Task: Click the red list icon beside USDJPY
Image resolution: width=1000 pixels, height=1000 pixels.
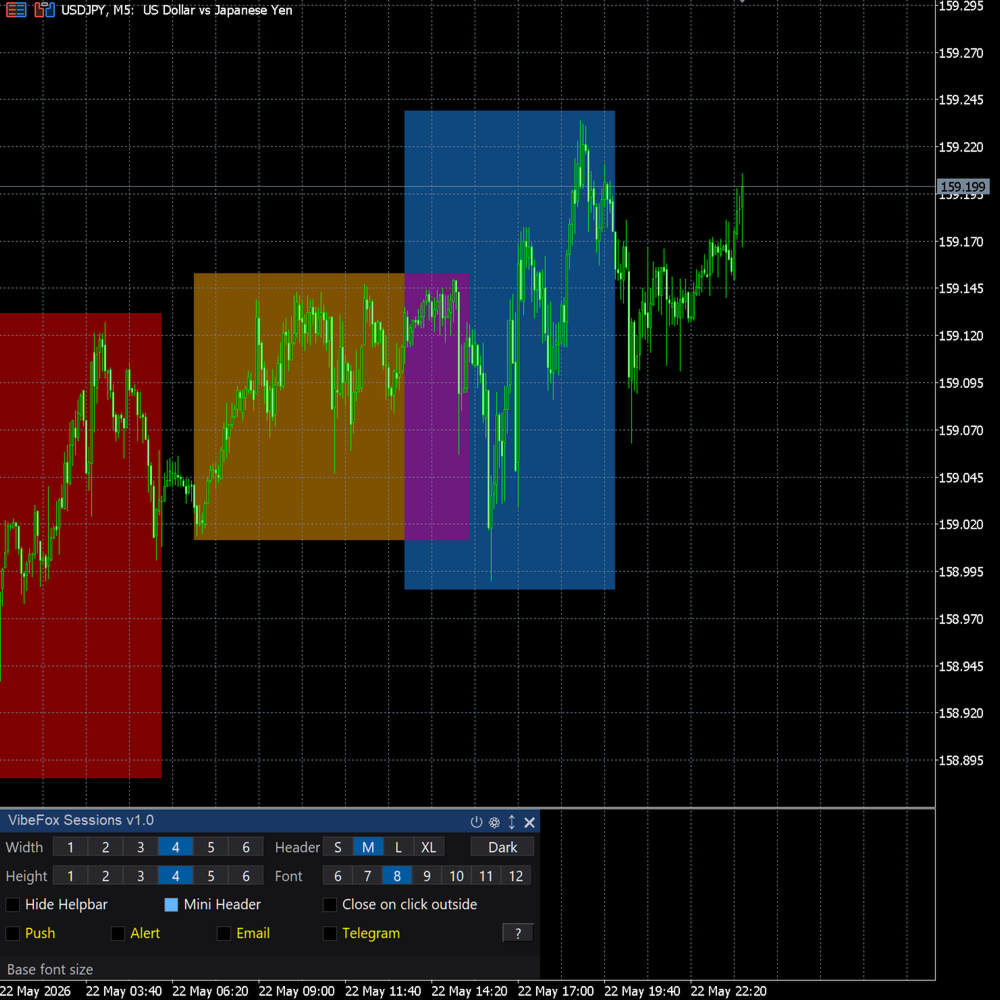Action: 16,10
